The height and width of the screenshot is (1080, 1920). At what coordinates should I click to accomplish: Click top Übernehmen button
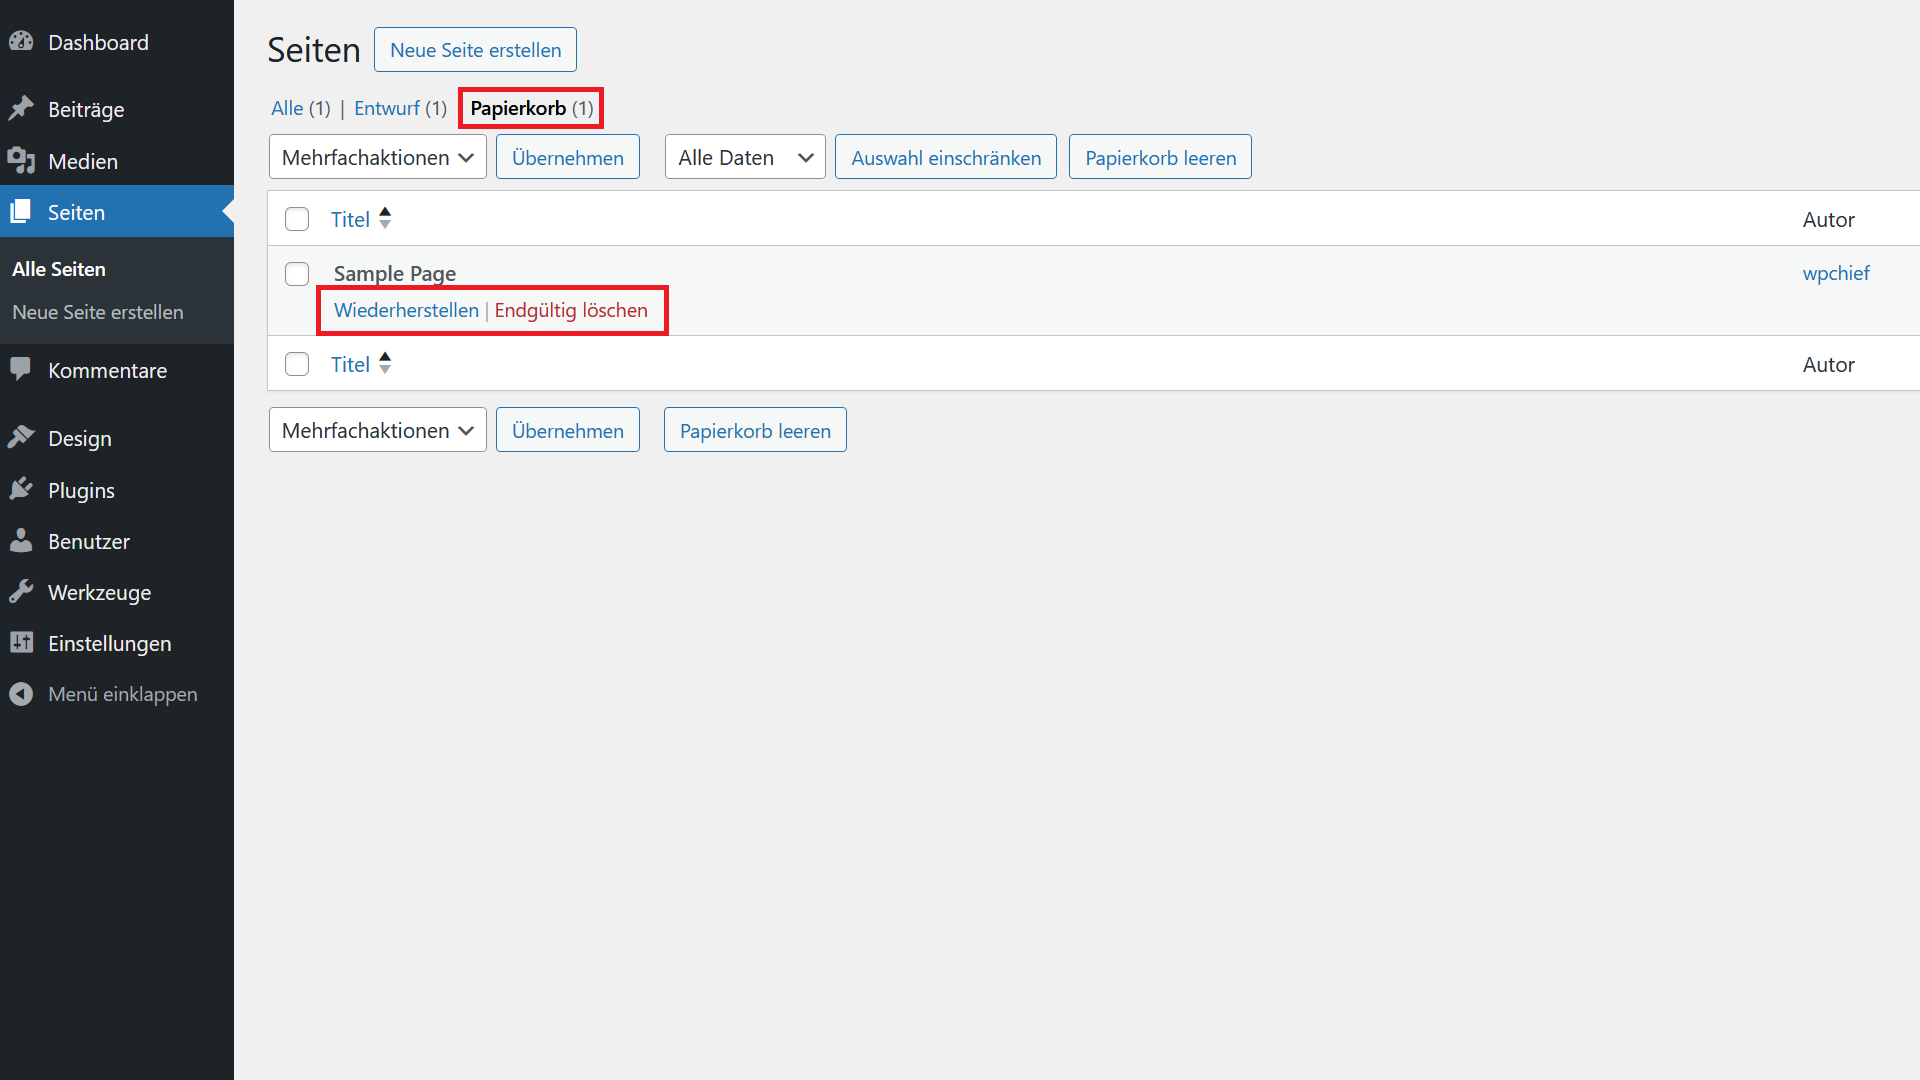tap(568, 157)
